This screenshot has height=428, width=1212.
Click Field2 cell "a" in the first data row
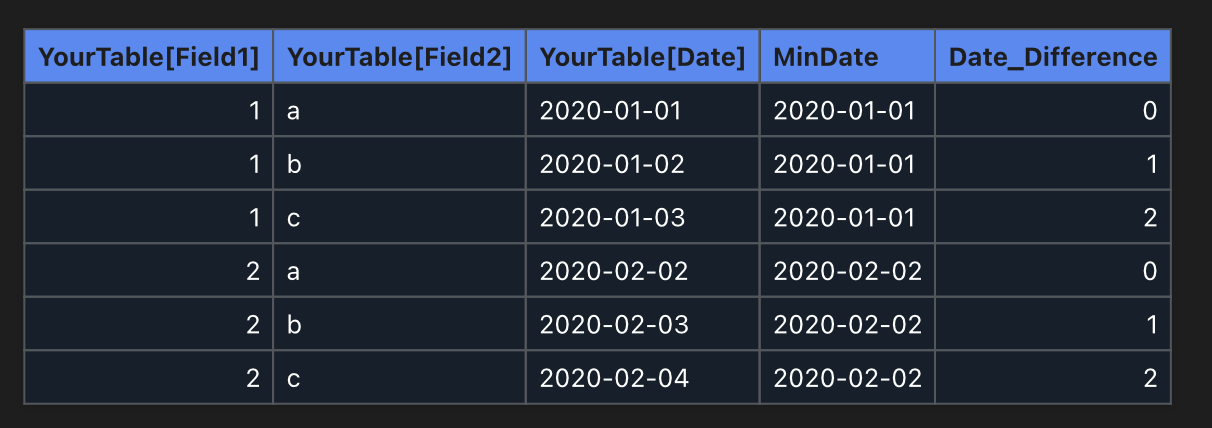point(293,110)
